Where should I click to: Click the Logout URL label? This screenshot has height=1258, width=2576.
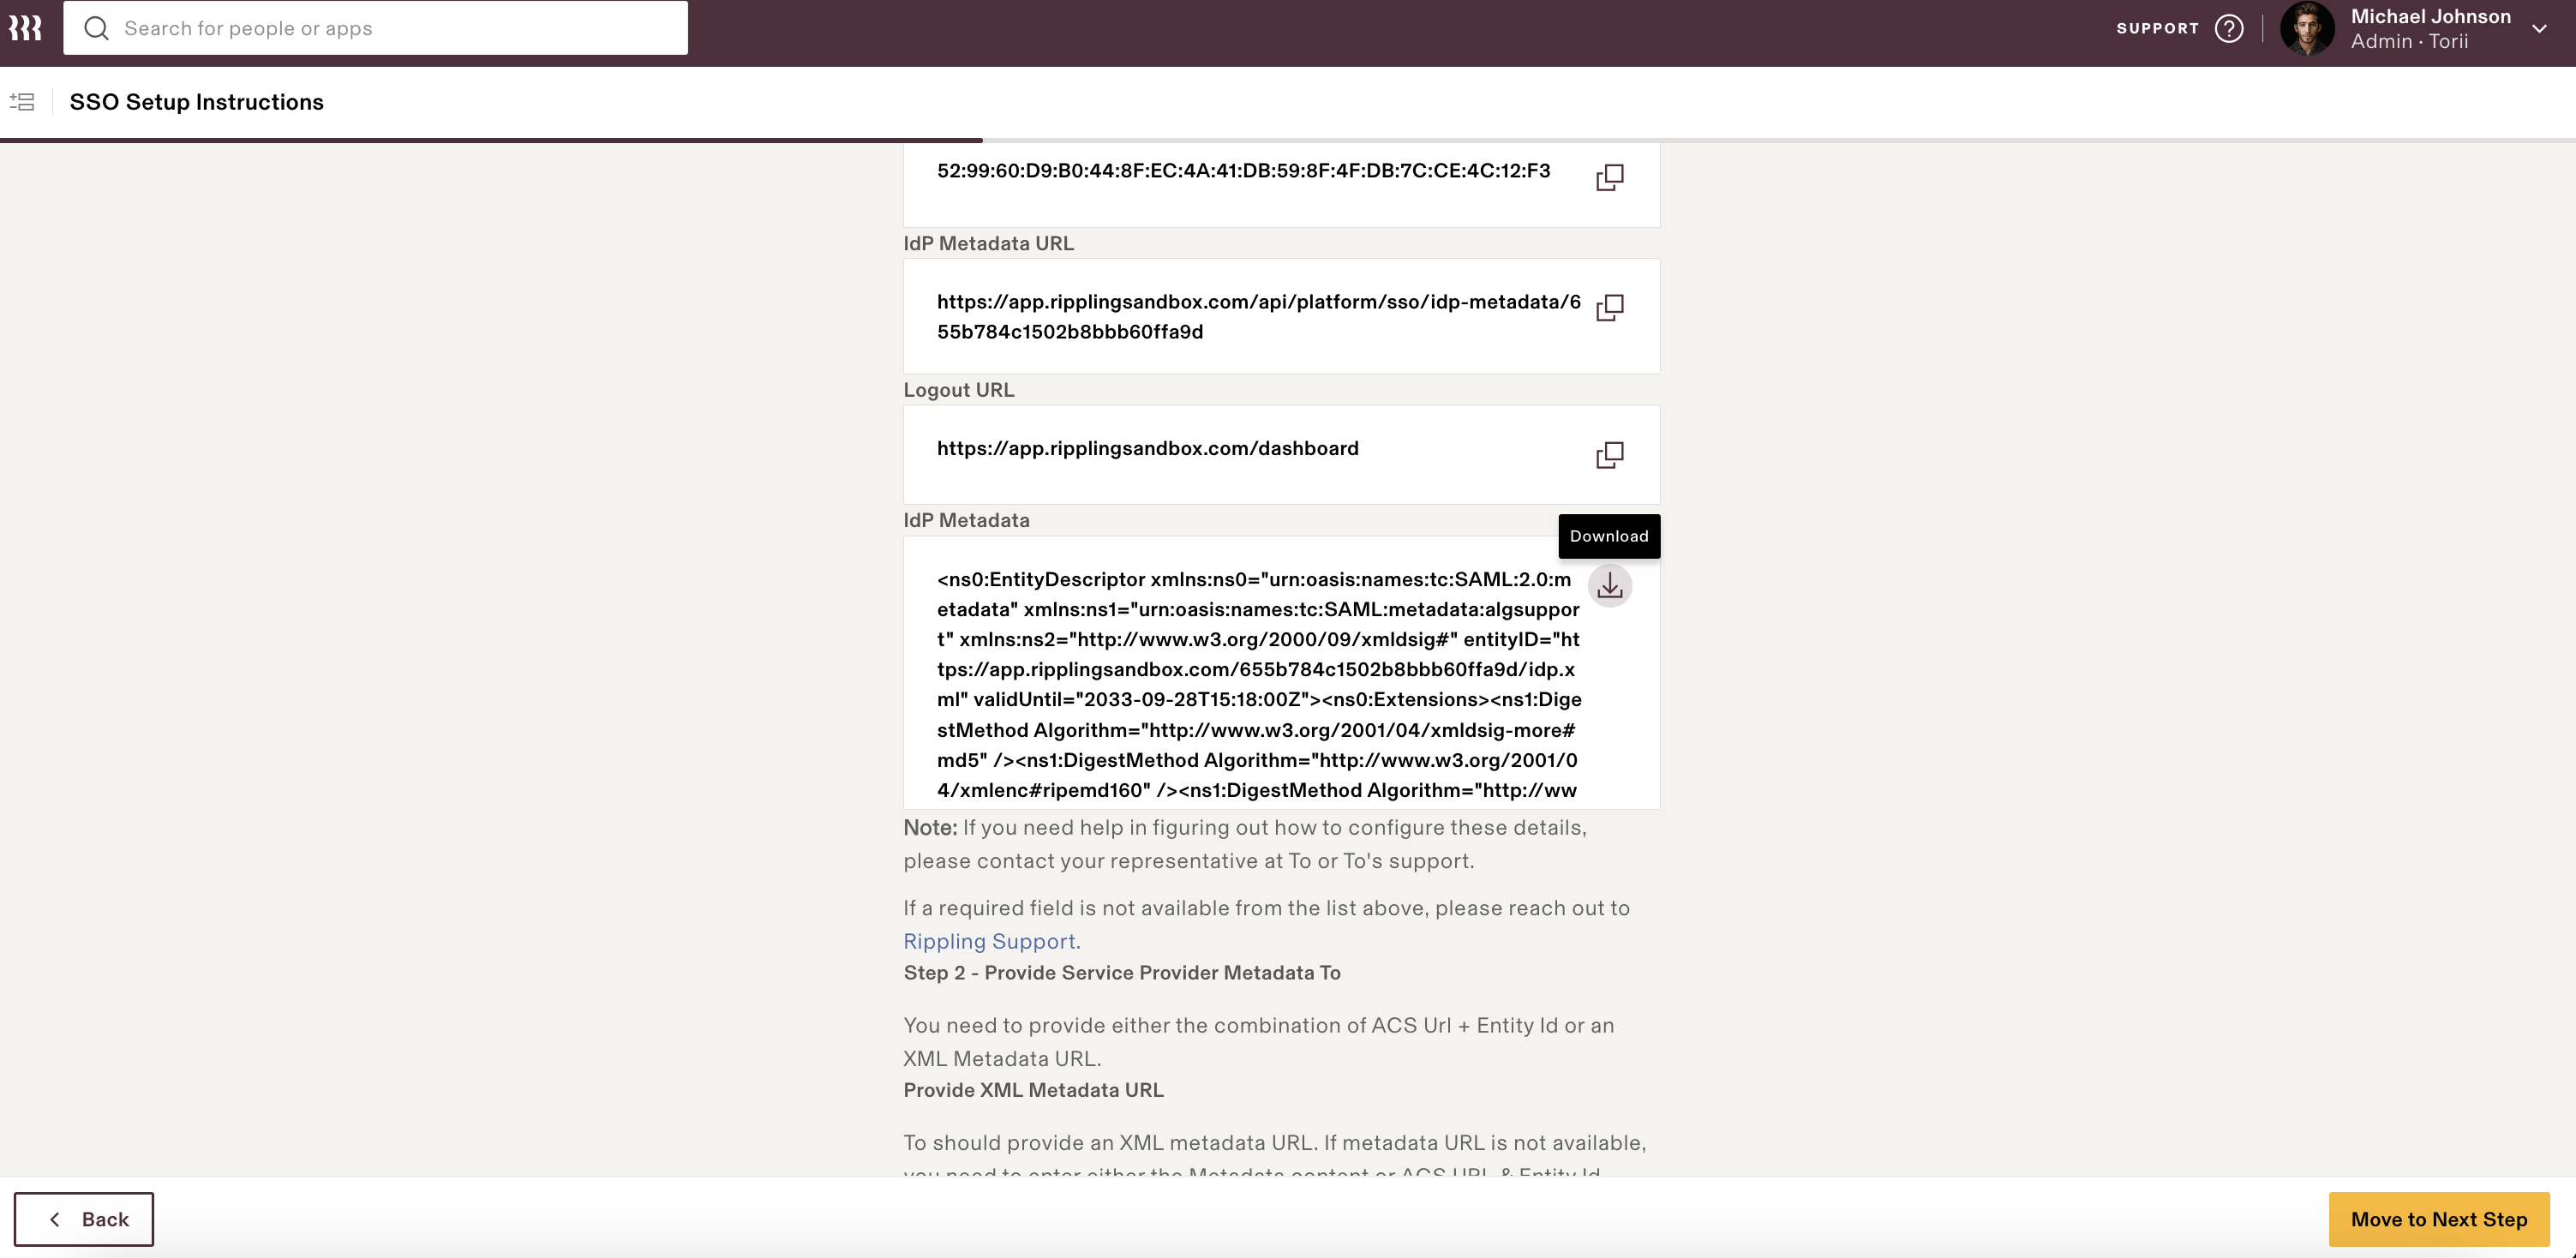click(x=958, y=390)
